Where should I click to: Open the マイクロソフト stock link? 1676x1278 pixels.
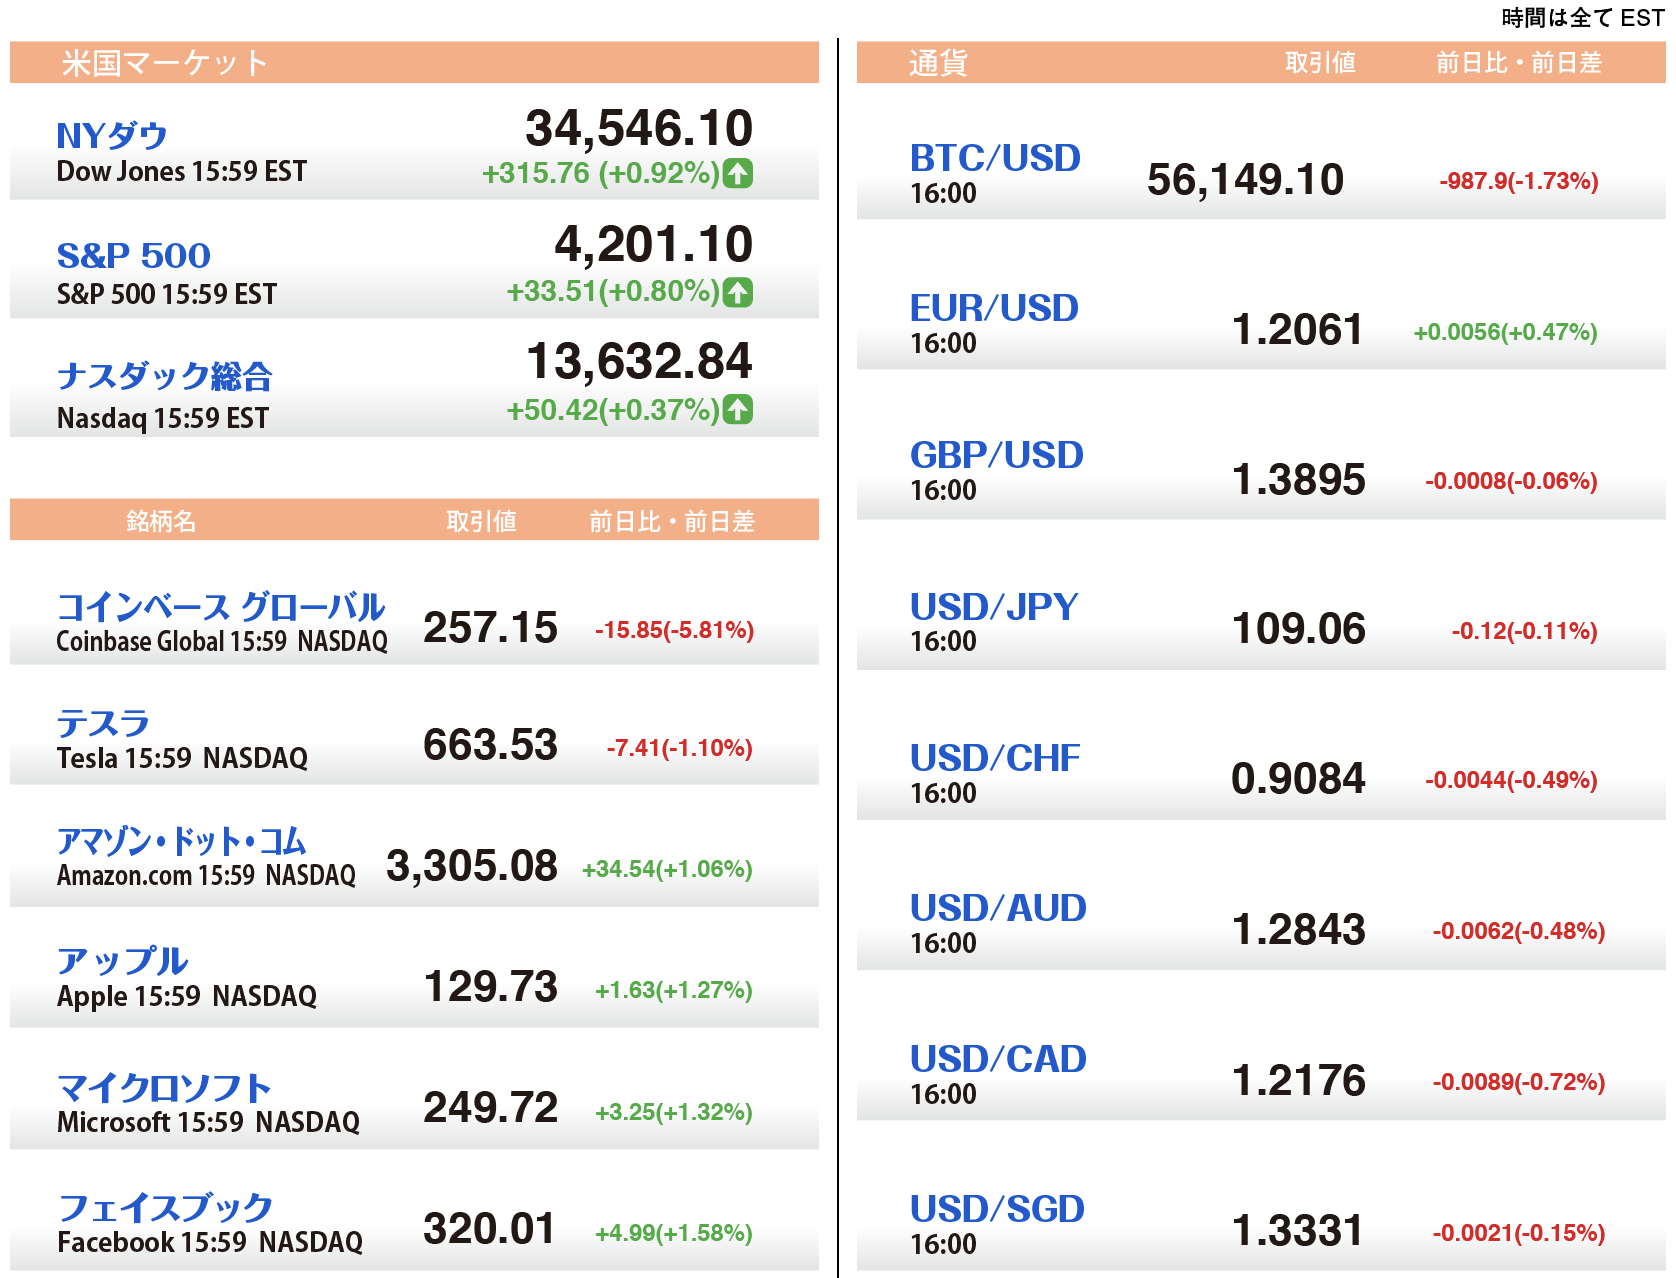(x=164, y=1088)
